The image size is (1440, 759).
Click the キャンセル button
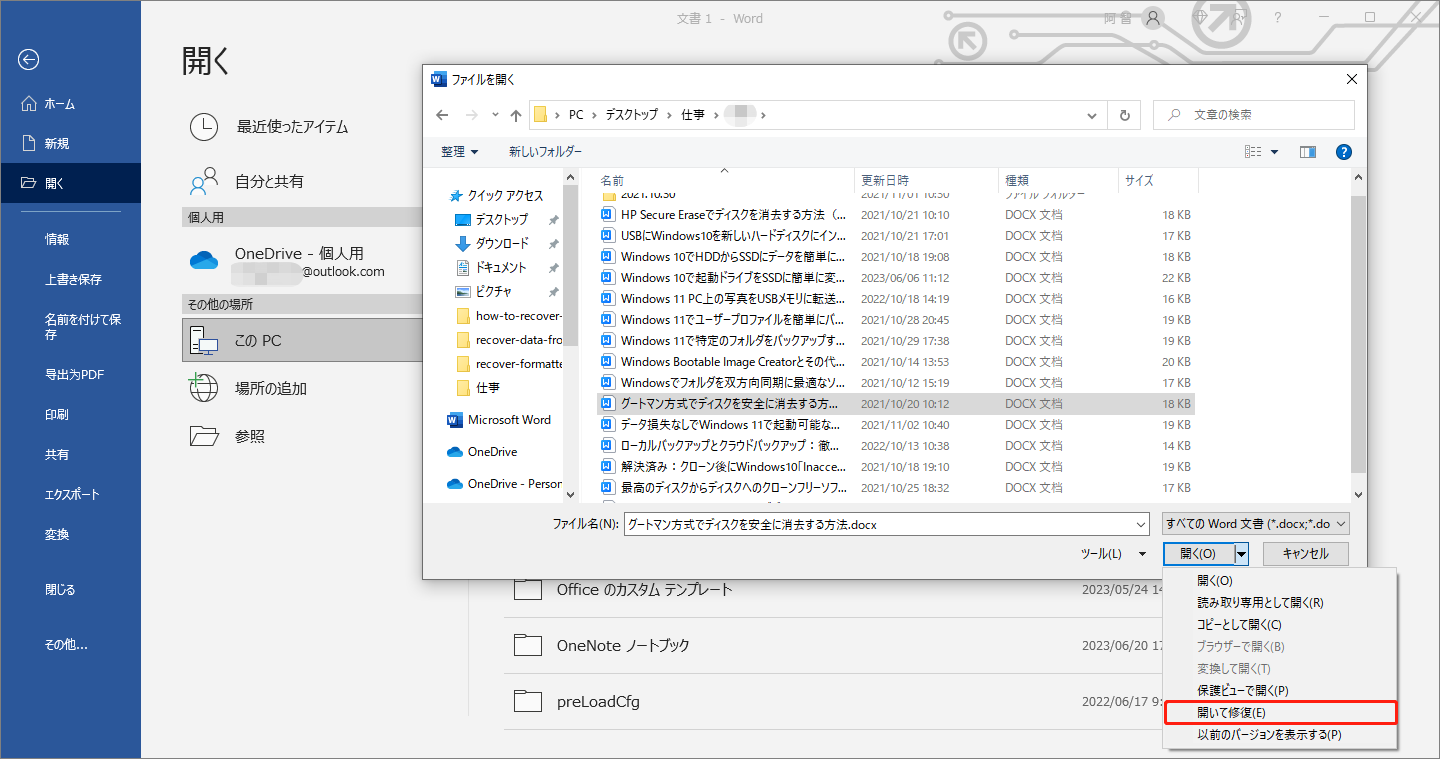pos(1305,553)
